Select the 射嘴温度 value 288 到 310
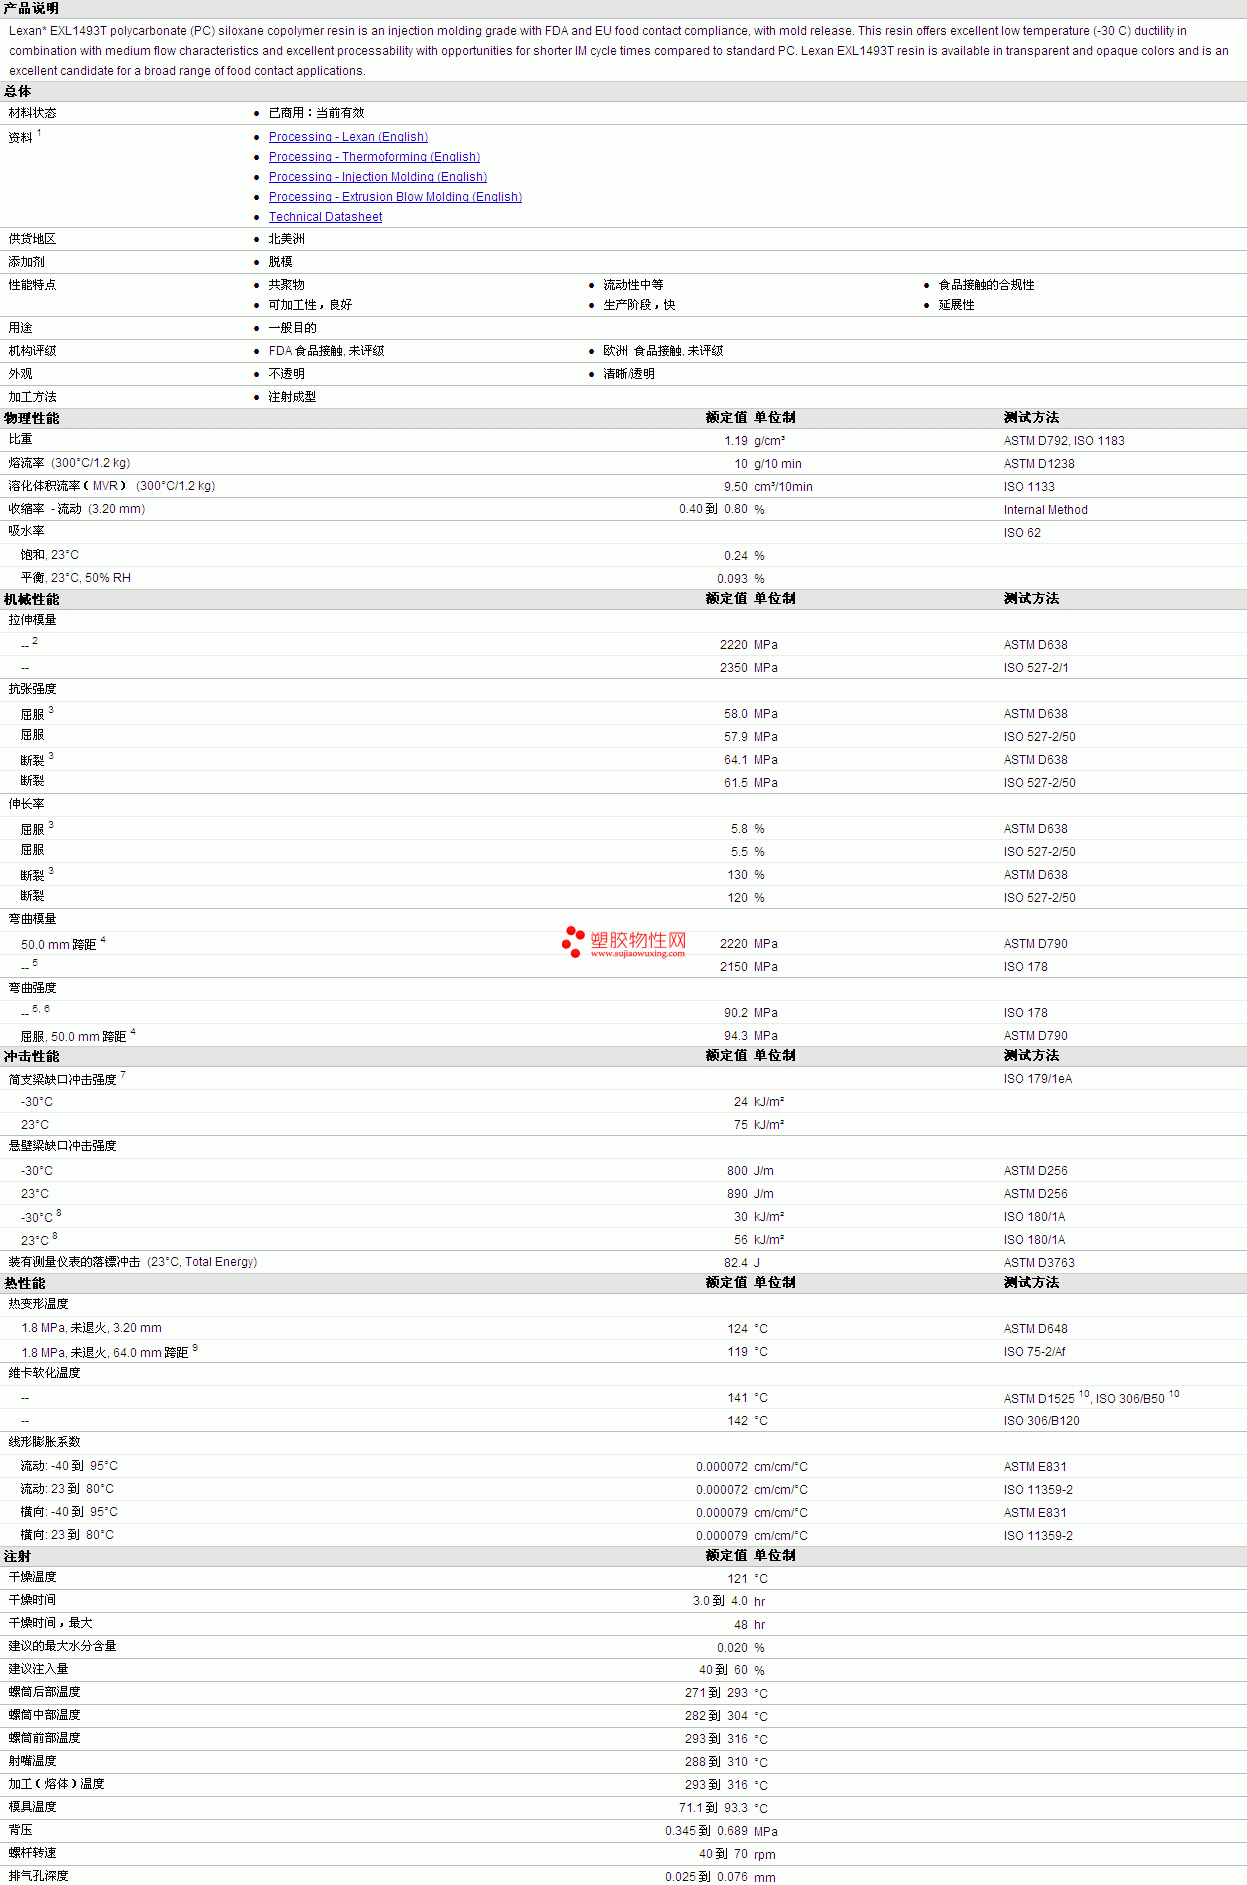The width and height of the screenshot is (1247, 1885). pos(716,1762)
